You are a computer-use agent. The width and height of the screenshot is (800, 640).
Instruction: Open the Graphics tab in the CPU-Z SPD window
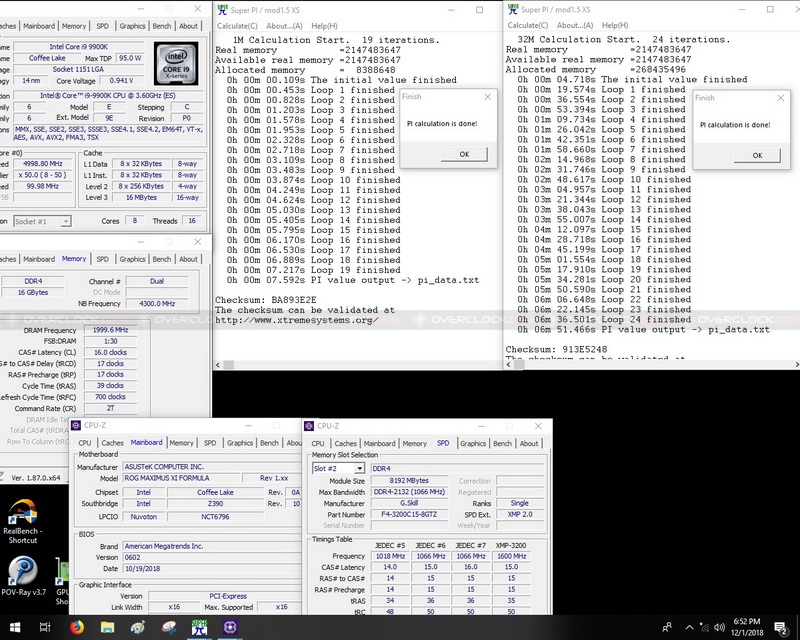pos(473,444)
